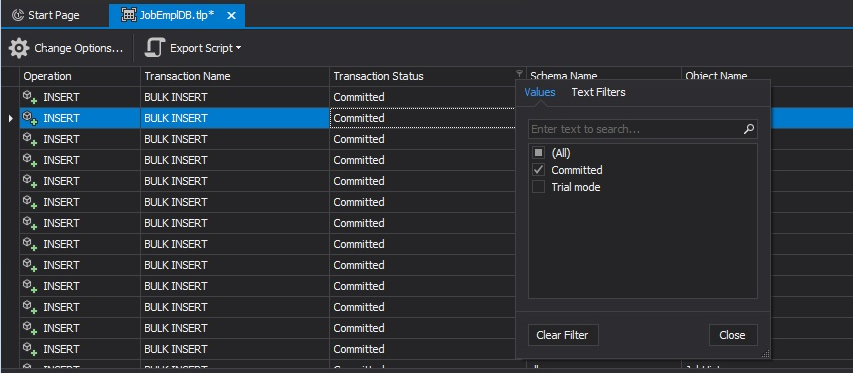Uncheck the Committed filter checkbox
Image resolution: width=853 pixels, height=373 pixels.
click(x=538, y=170)
